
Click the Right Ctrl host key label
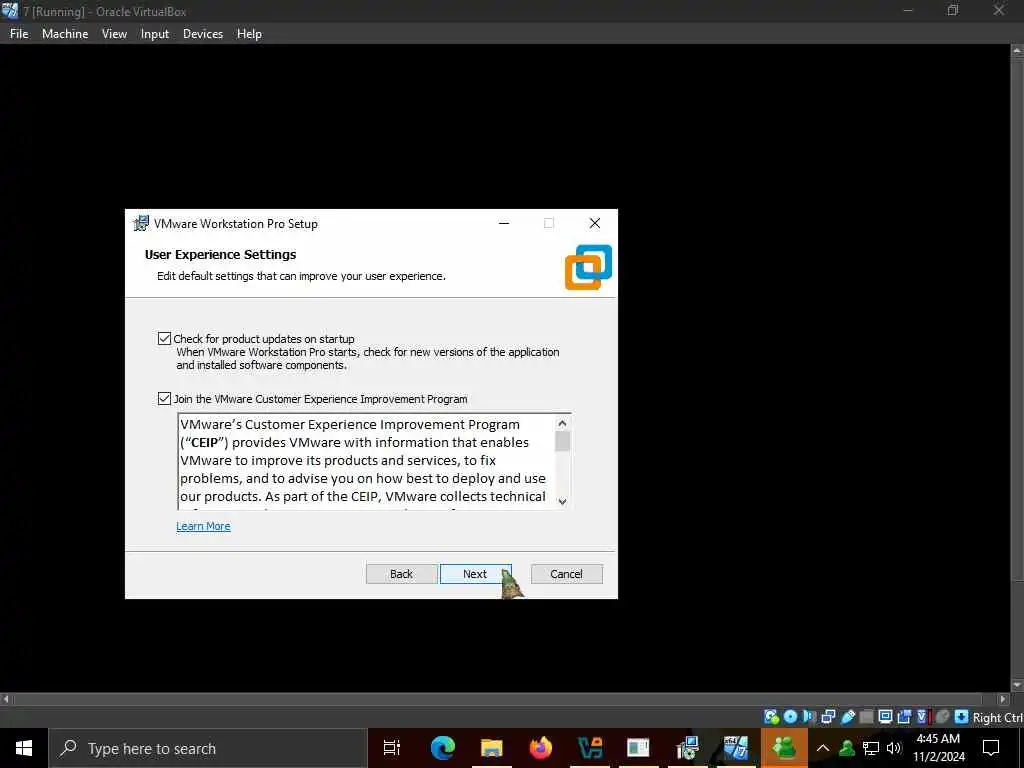pos(997,717)
